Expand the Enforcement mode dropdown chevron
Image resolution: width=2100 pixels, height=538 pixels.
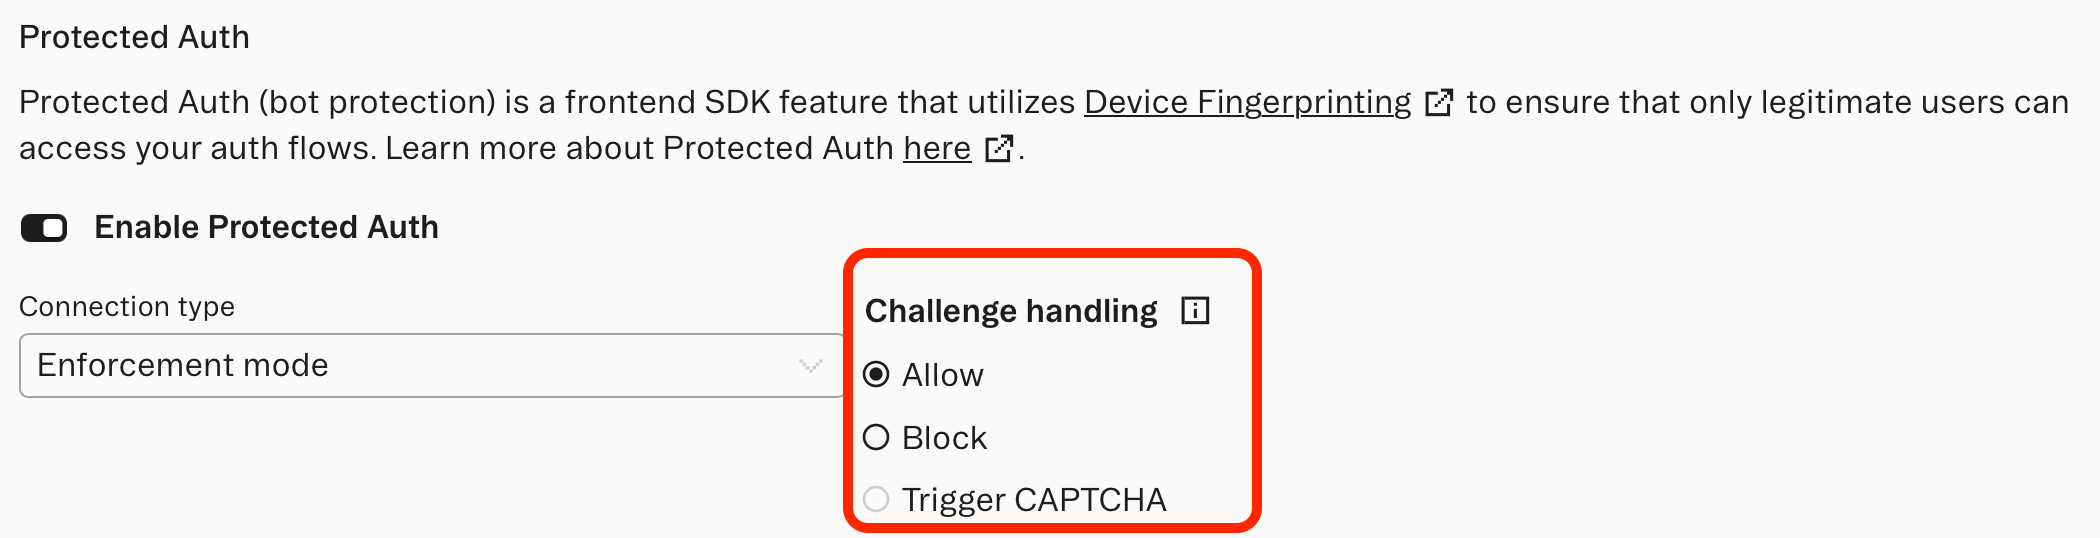click(x=811, y=365)
